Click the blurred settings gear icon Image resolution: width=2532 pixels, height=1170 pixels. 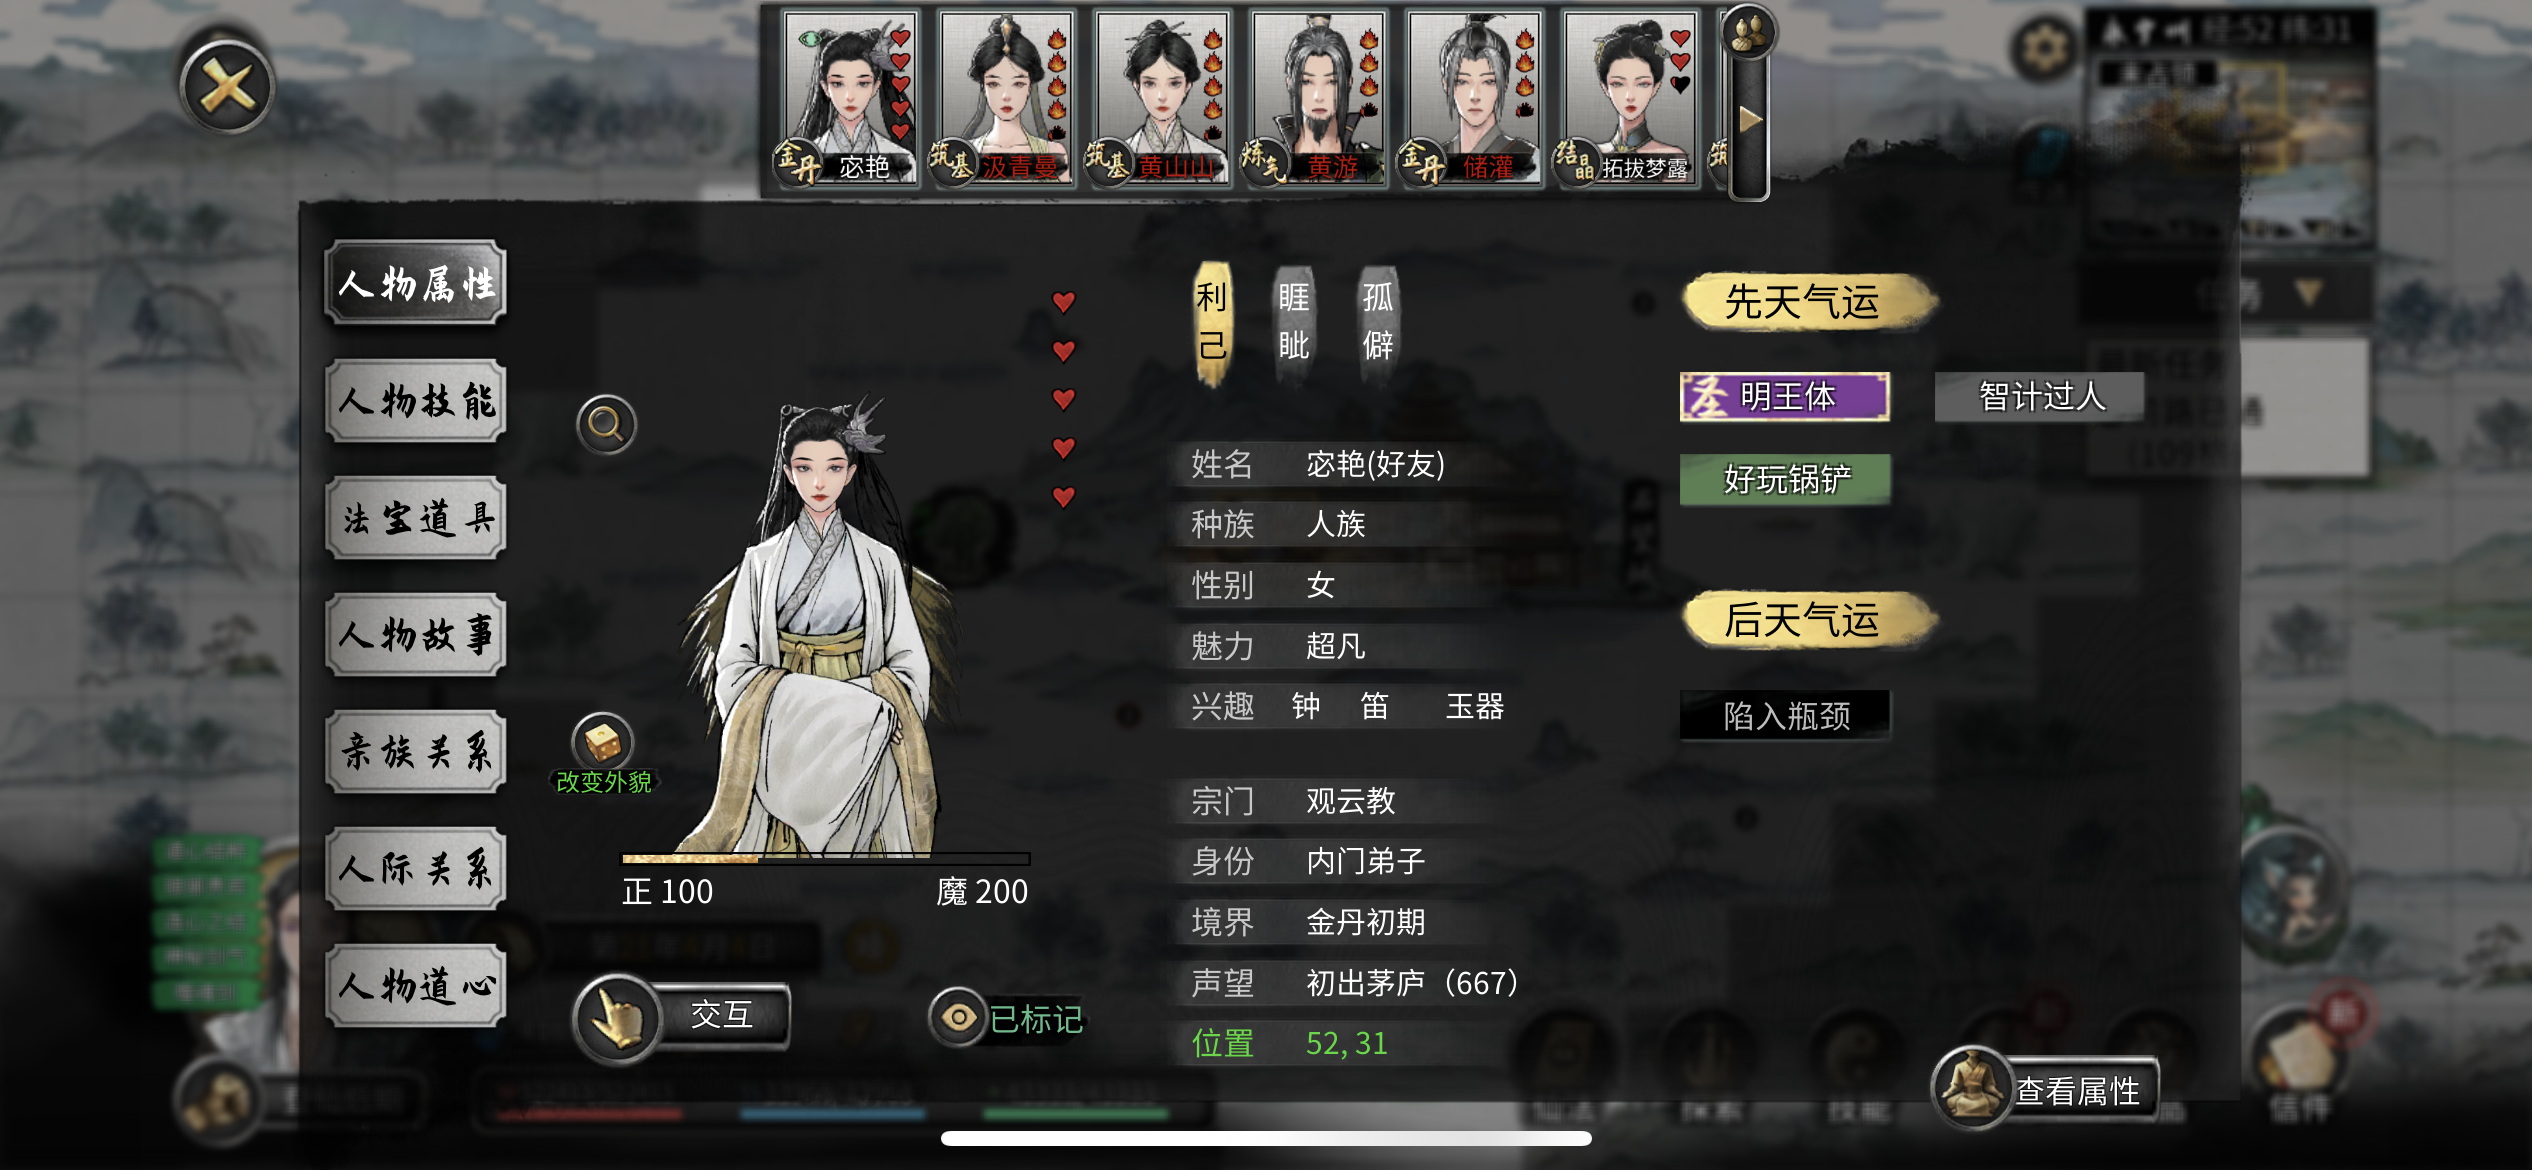point(2045,47)
